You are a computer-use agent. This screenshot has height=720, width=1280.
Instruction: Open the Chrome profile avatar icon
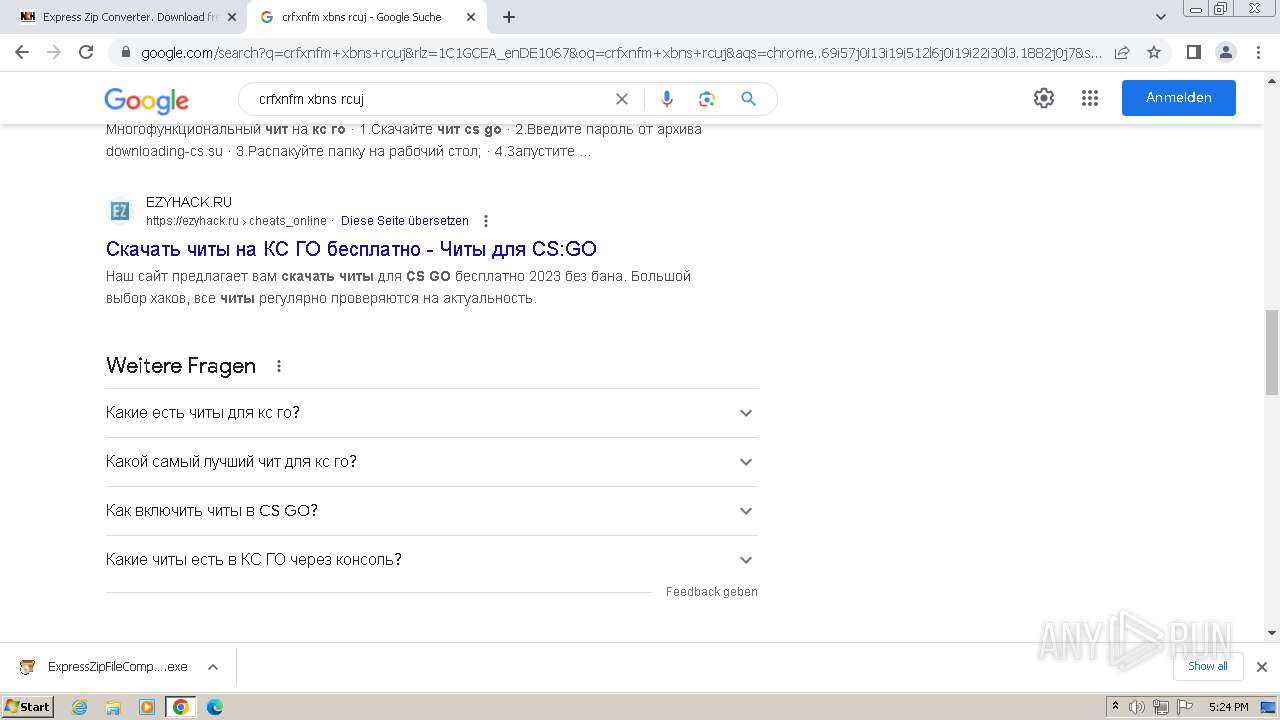[x=1225, y=52]
